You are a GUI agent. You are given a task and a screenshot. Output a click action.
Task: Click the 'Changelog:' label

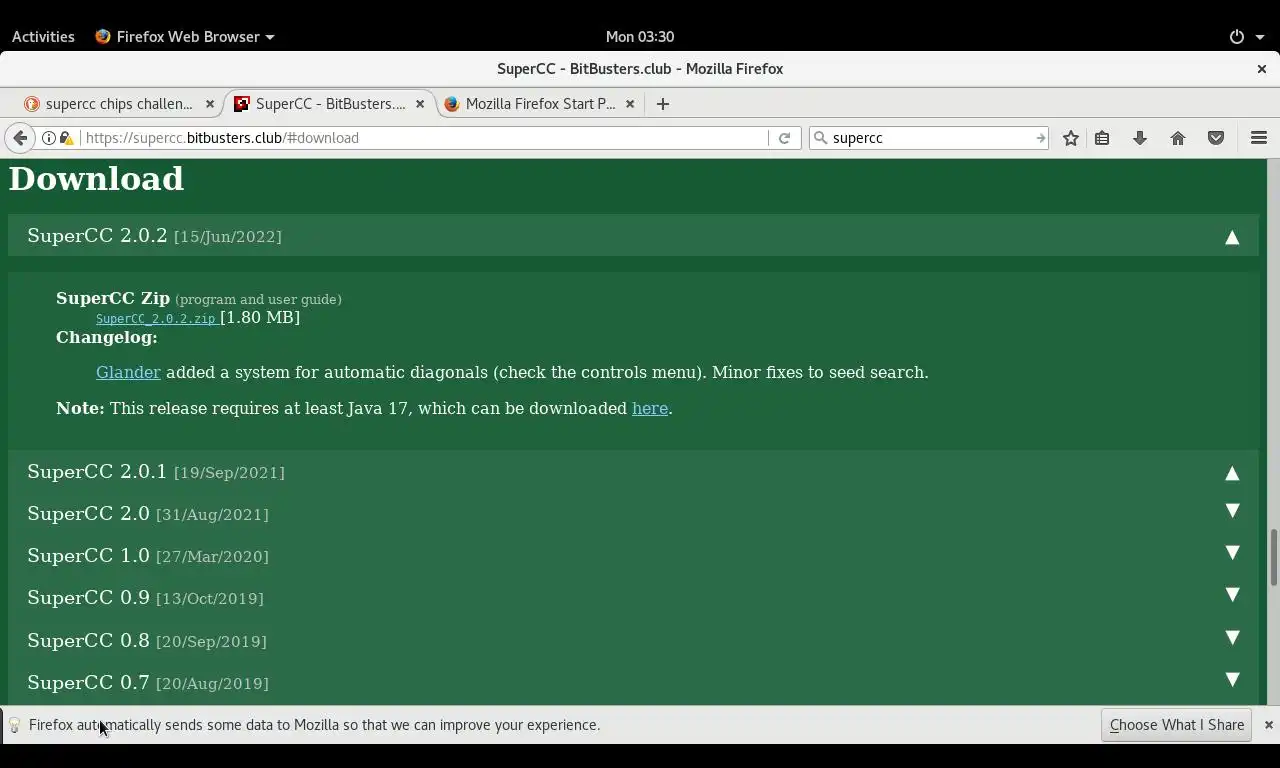tap(107, 337)
